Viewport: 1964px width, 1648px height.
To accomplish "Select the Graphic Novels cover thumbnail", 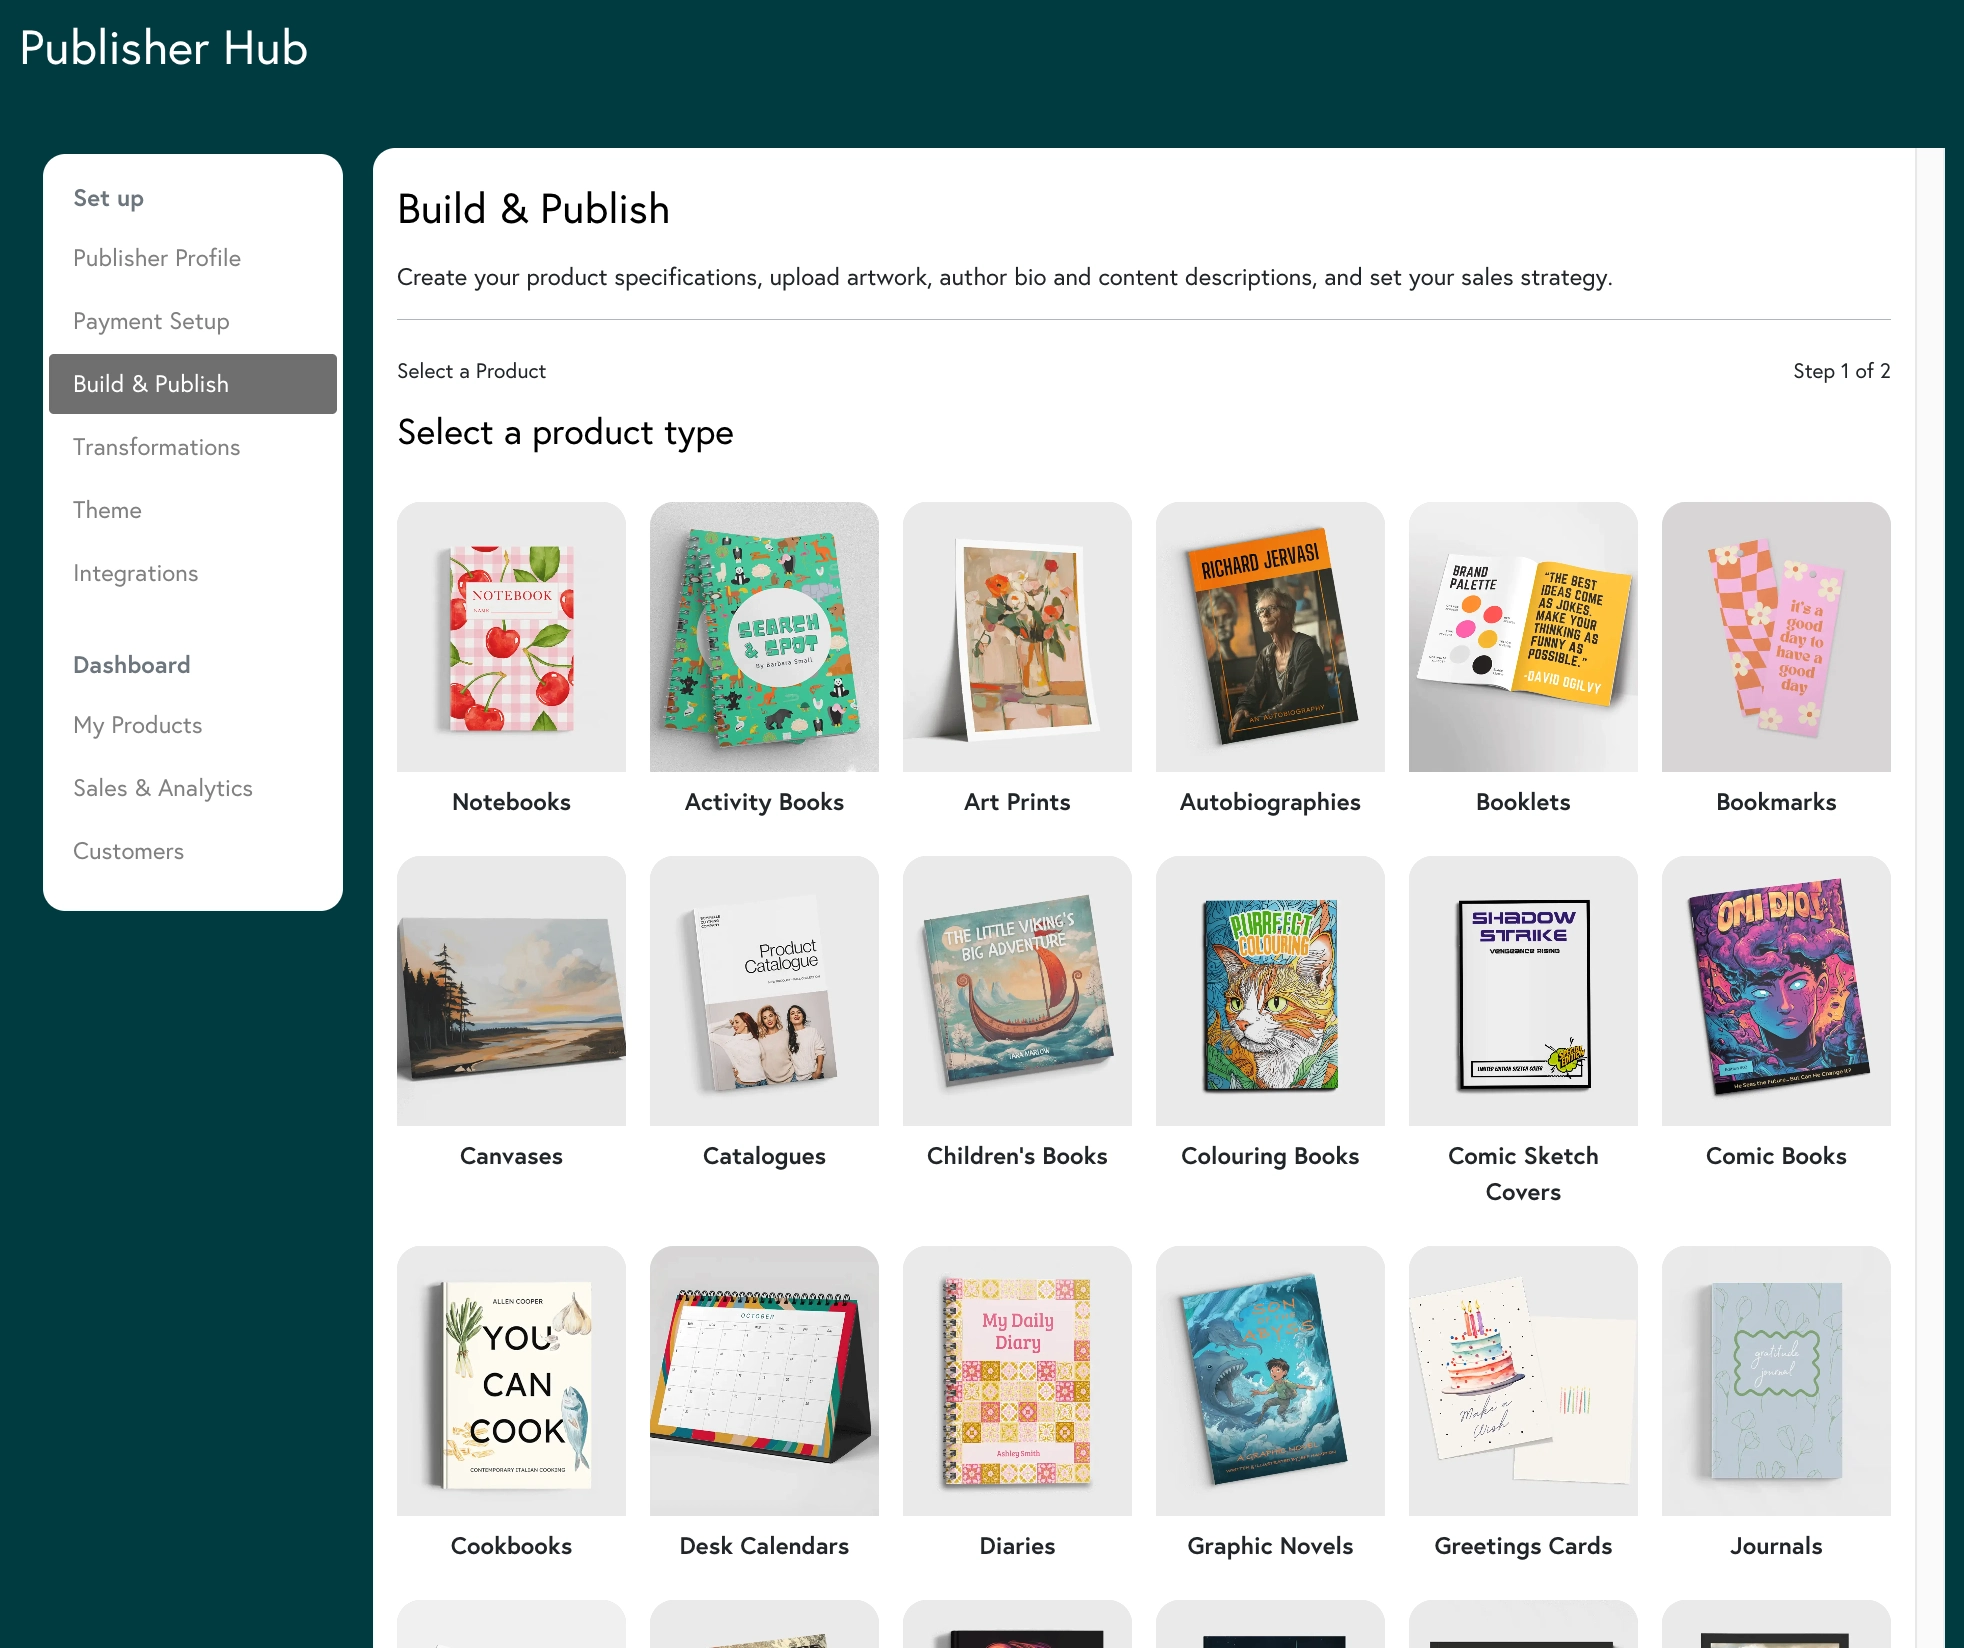I will [x=1270, y=1381].
